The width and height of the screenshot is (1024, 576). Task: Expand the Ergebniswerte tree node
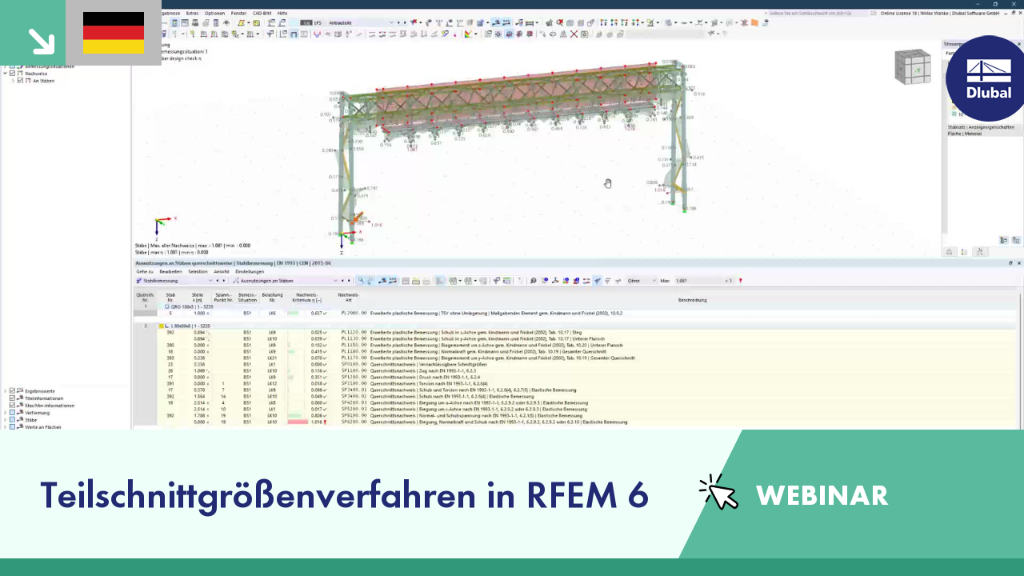[5, 391]
